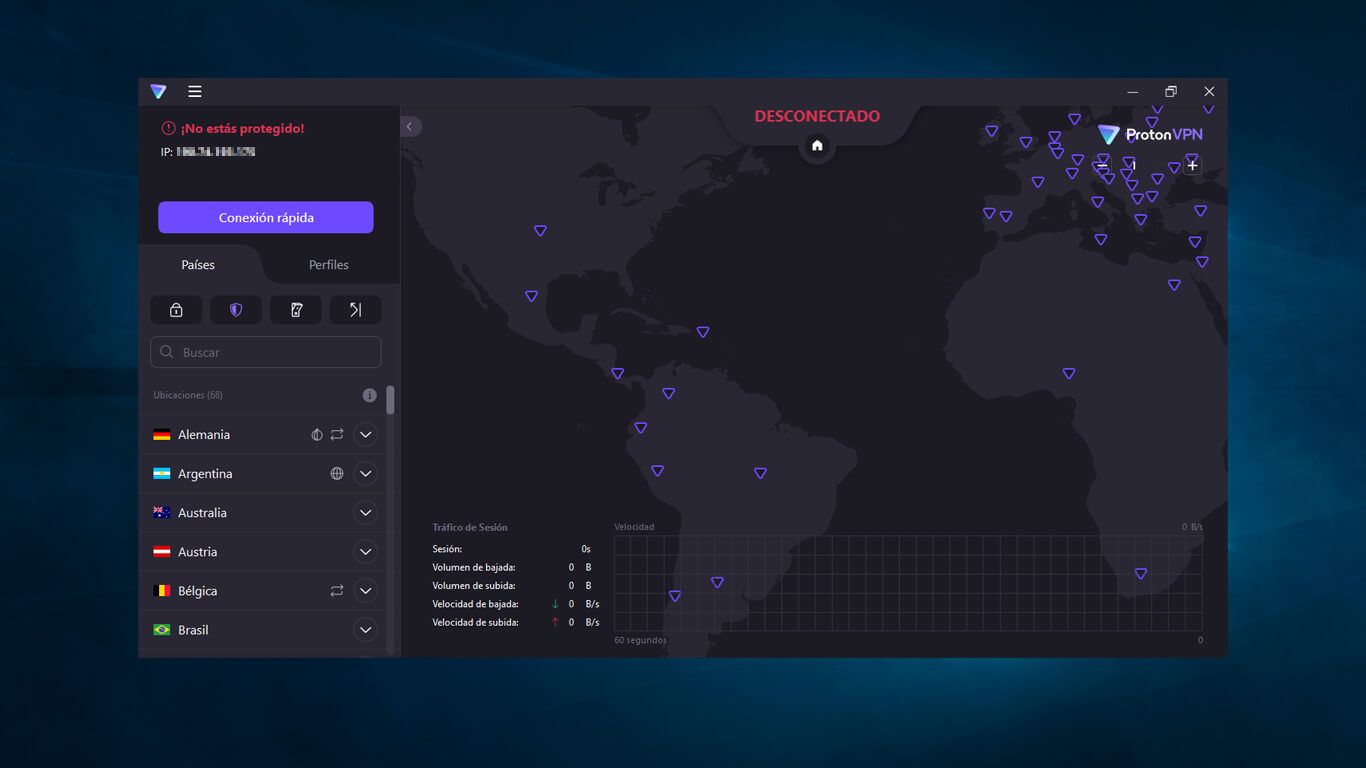Click the Austria country name
The width and height of the screenshot is (1366, 768).
point(197,552)
